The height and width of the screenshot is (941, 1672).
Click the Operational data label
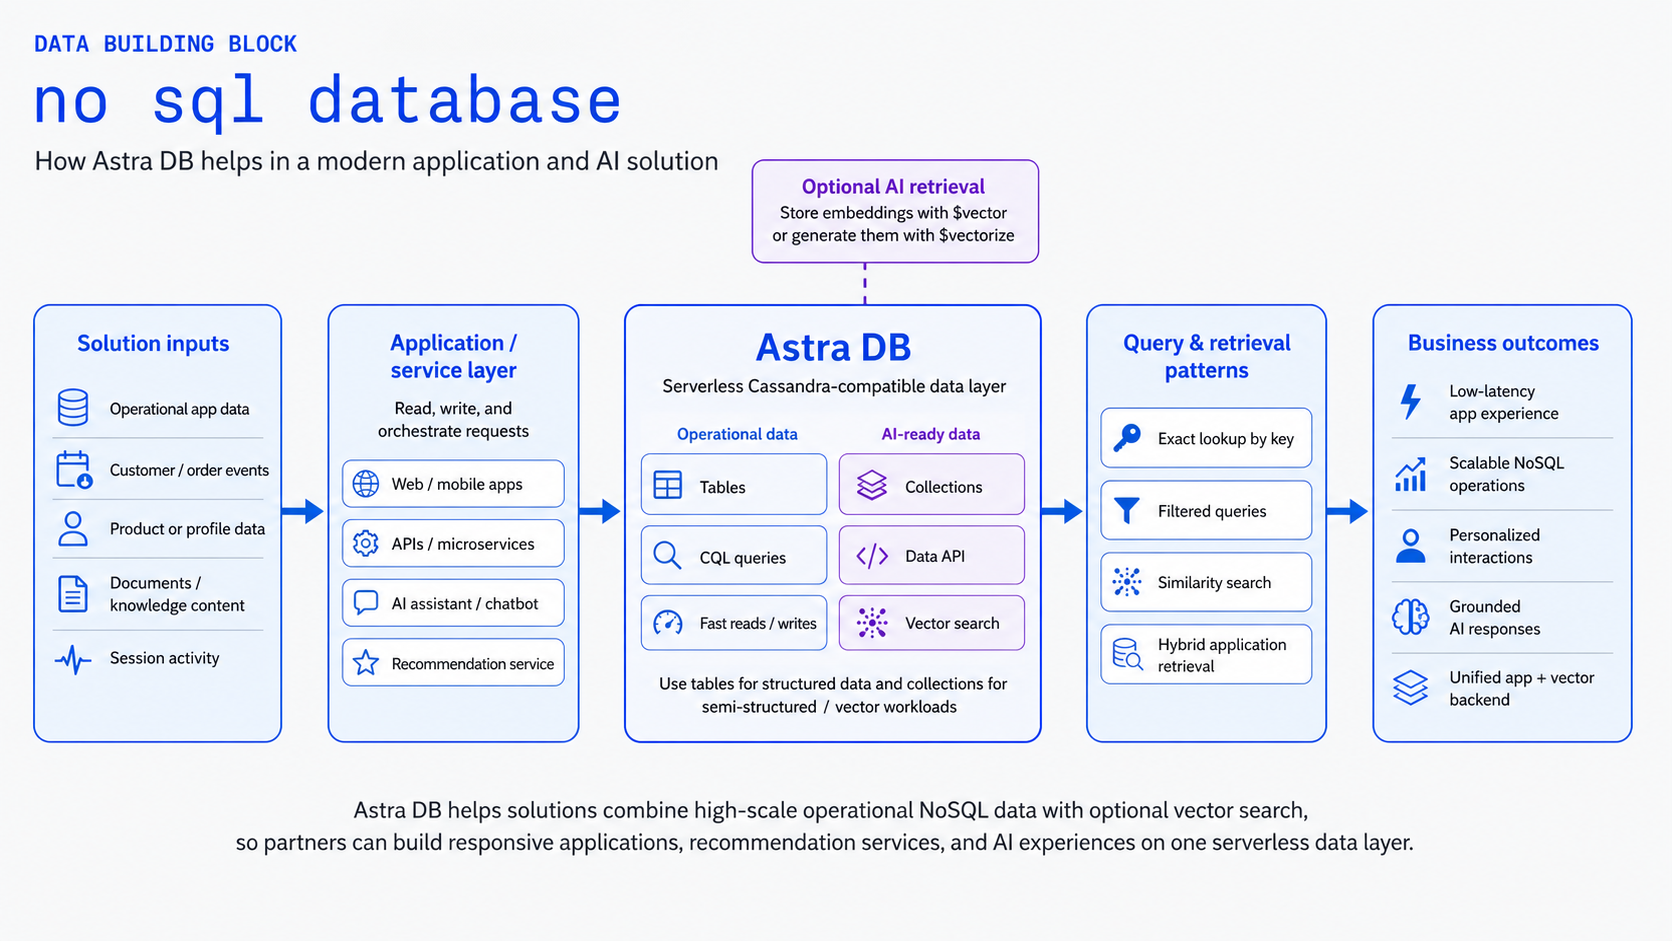point(737,434)
